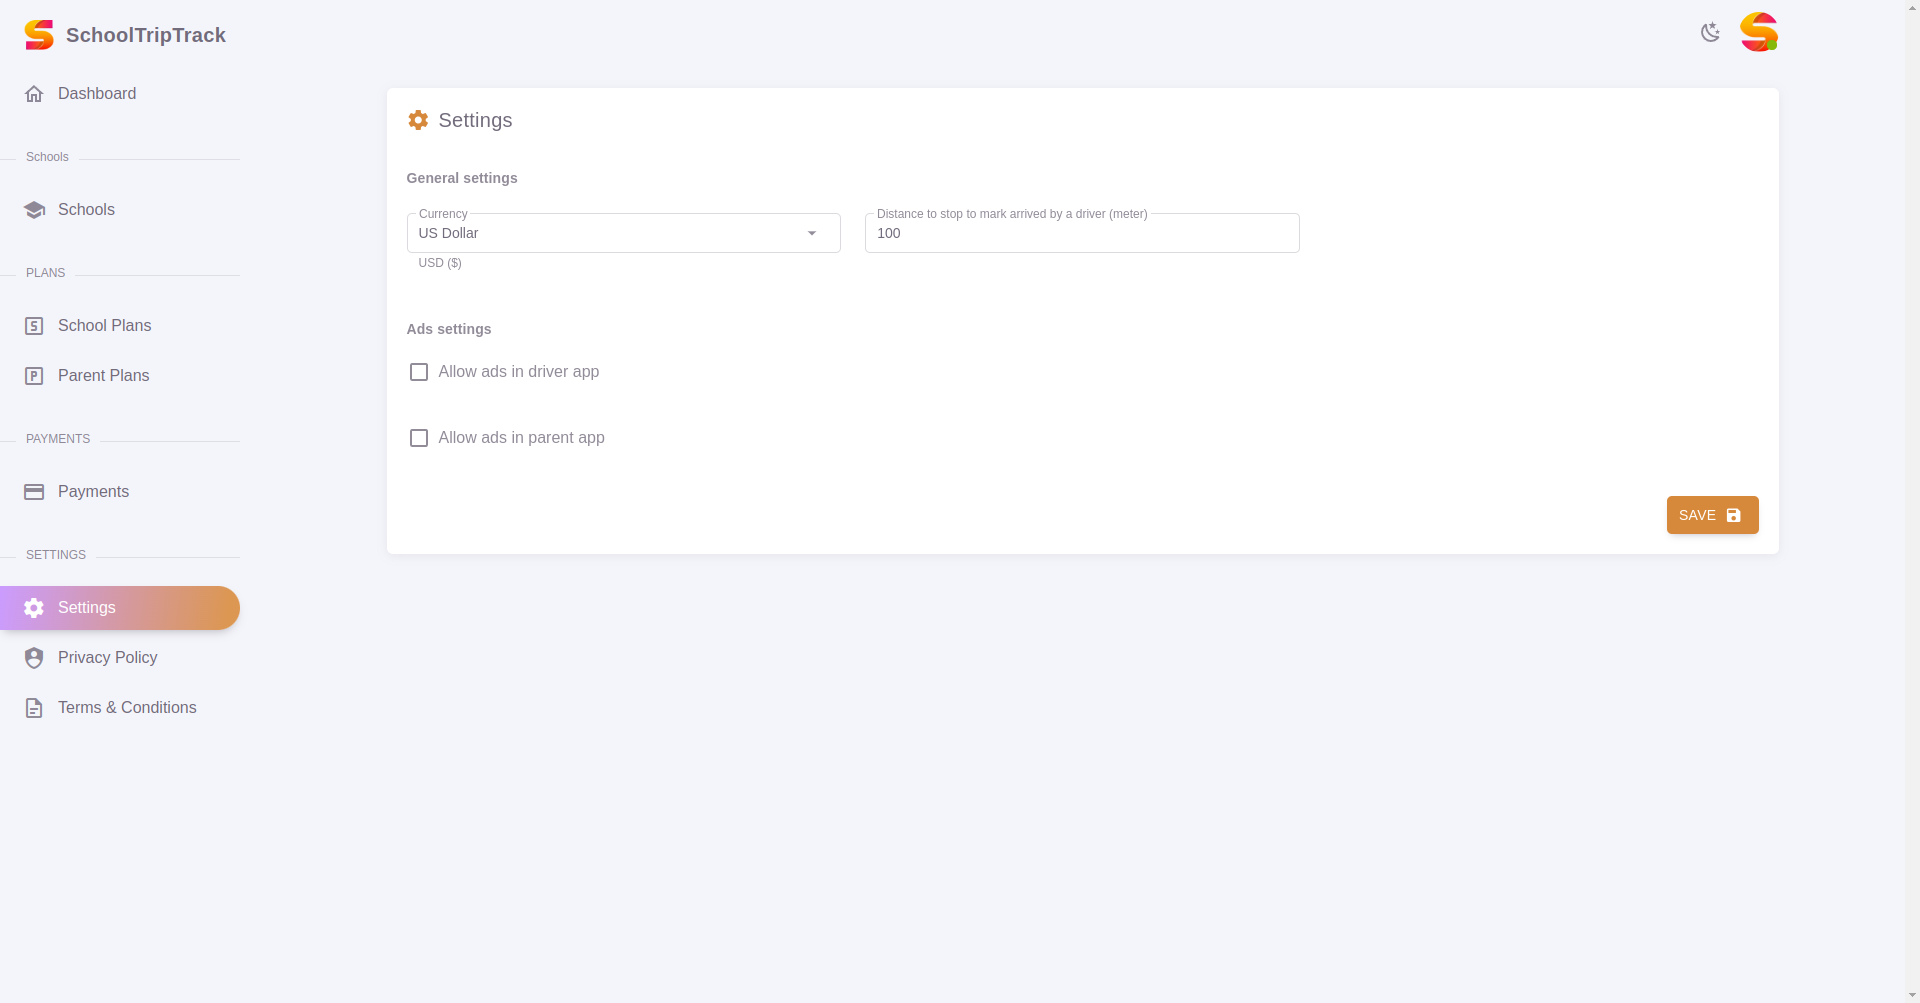Toggle dark mode moon icon
Screen dimensions: 1920x1003
click(x=1710, y=33)
